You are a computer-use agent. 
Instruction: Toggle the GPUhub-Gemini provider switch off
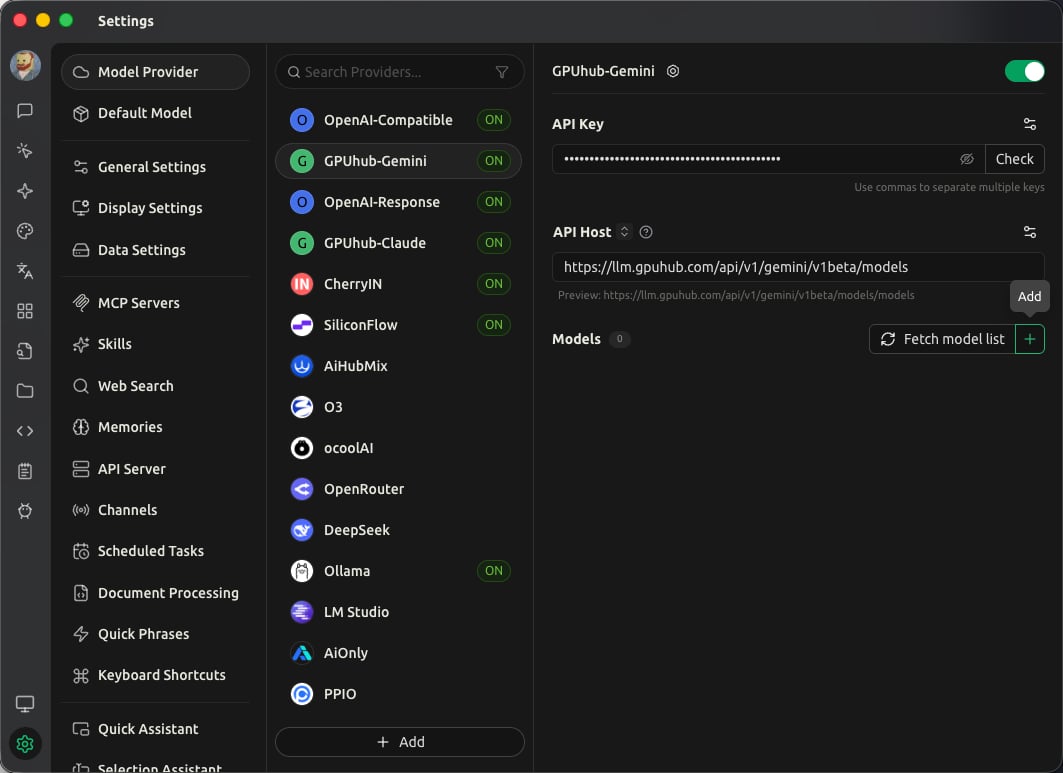tap(1024, 71)
